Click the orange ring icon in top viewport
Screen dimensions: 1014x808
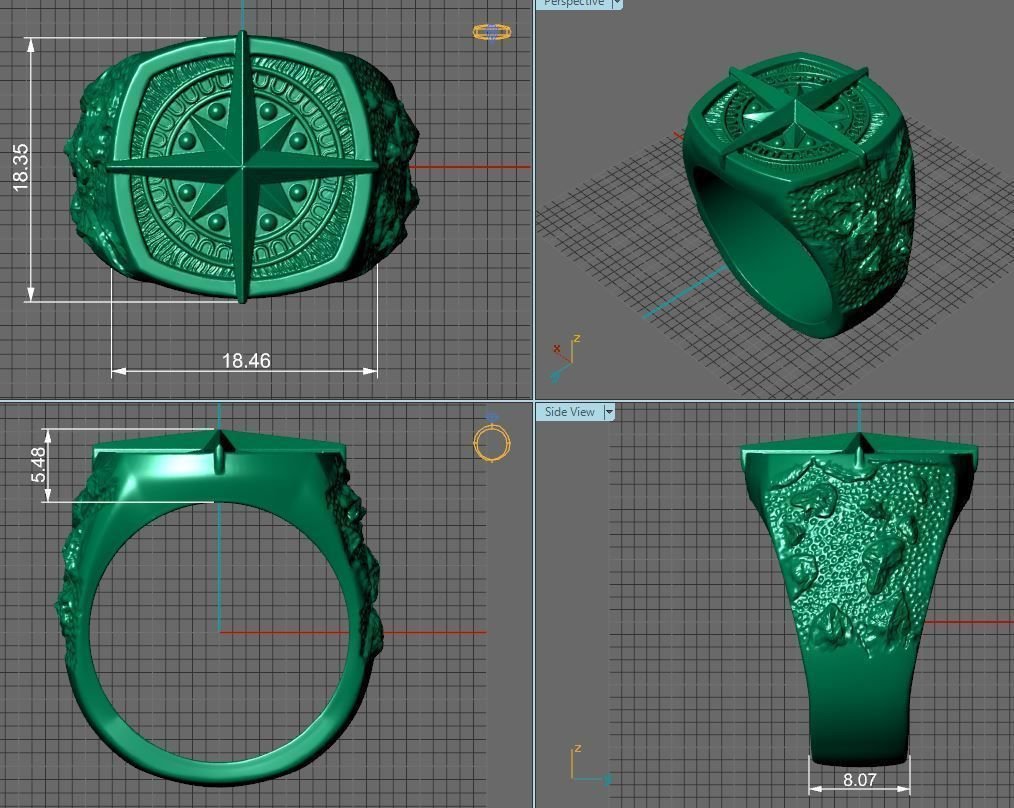[x=492, y=32]
